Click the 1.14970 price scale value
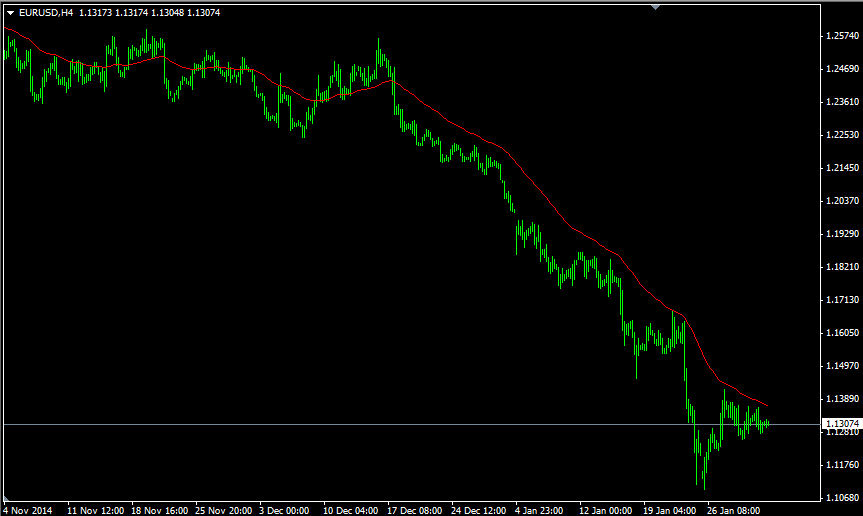This screenshot has width=863, height=516. tap(842, 366)
